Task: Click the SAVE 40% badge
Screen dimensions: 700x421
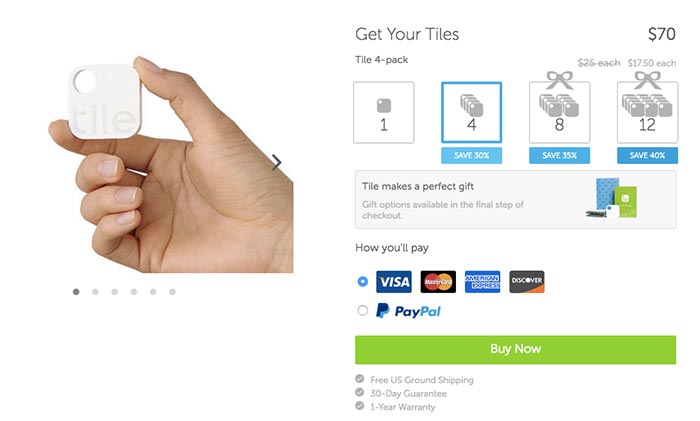Action: coord(647,155)
